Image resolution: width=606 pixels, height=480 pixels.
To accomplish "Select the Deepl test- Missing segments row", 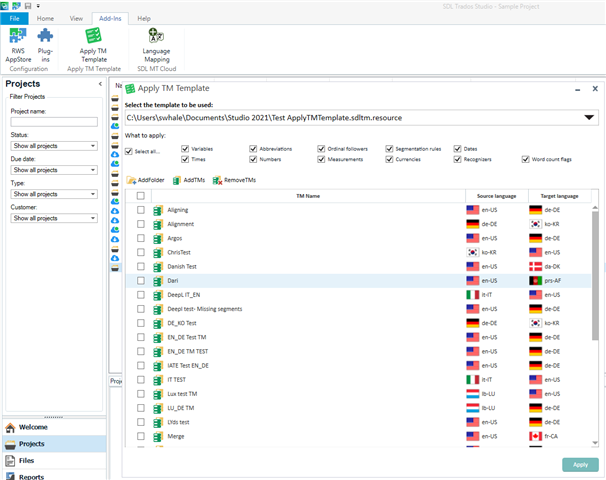I will coord(358,309).
